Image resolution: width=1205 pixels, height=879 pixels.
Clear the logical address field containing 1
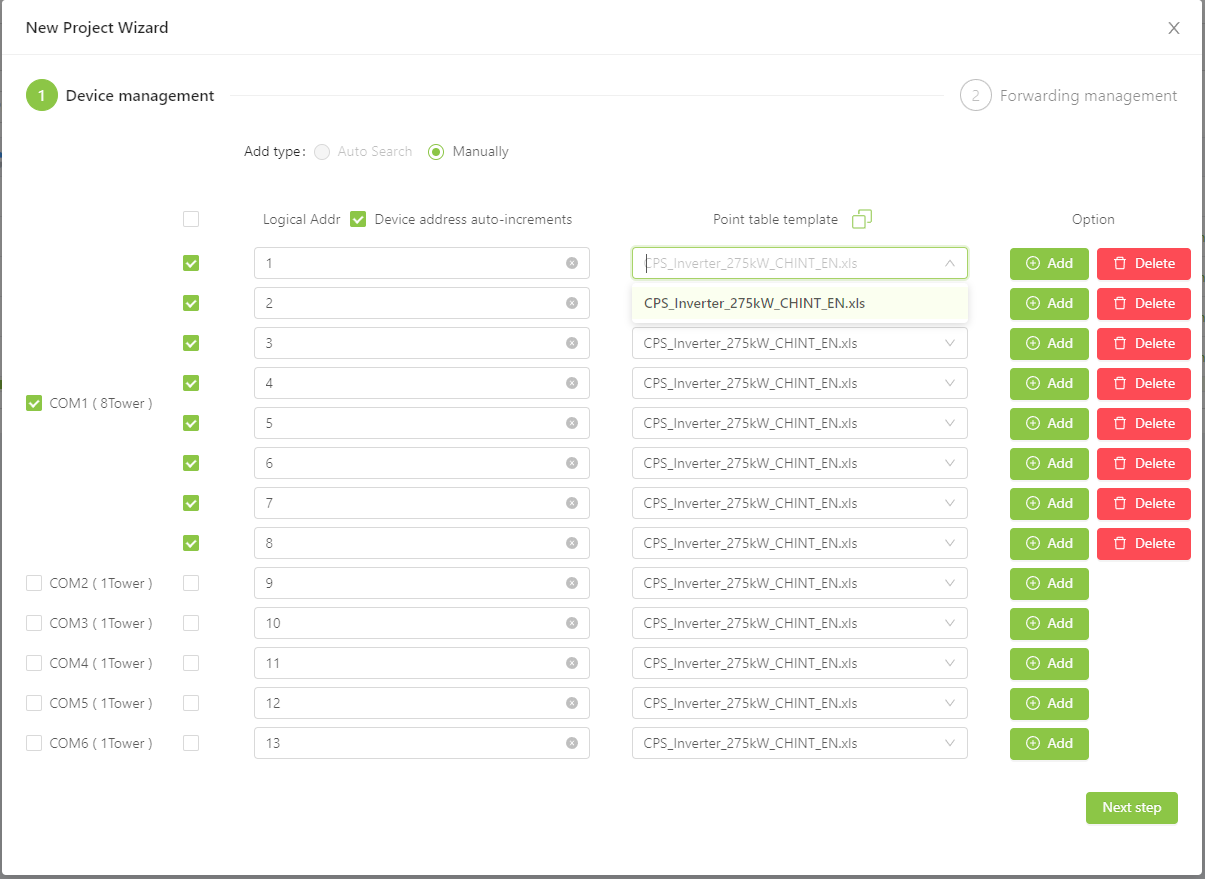[x=572, y=263]
